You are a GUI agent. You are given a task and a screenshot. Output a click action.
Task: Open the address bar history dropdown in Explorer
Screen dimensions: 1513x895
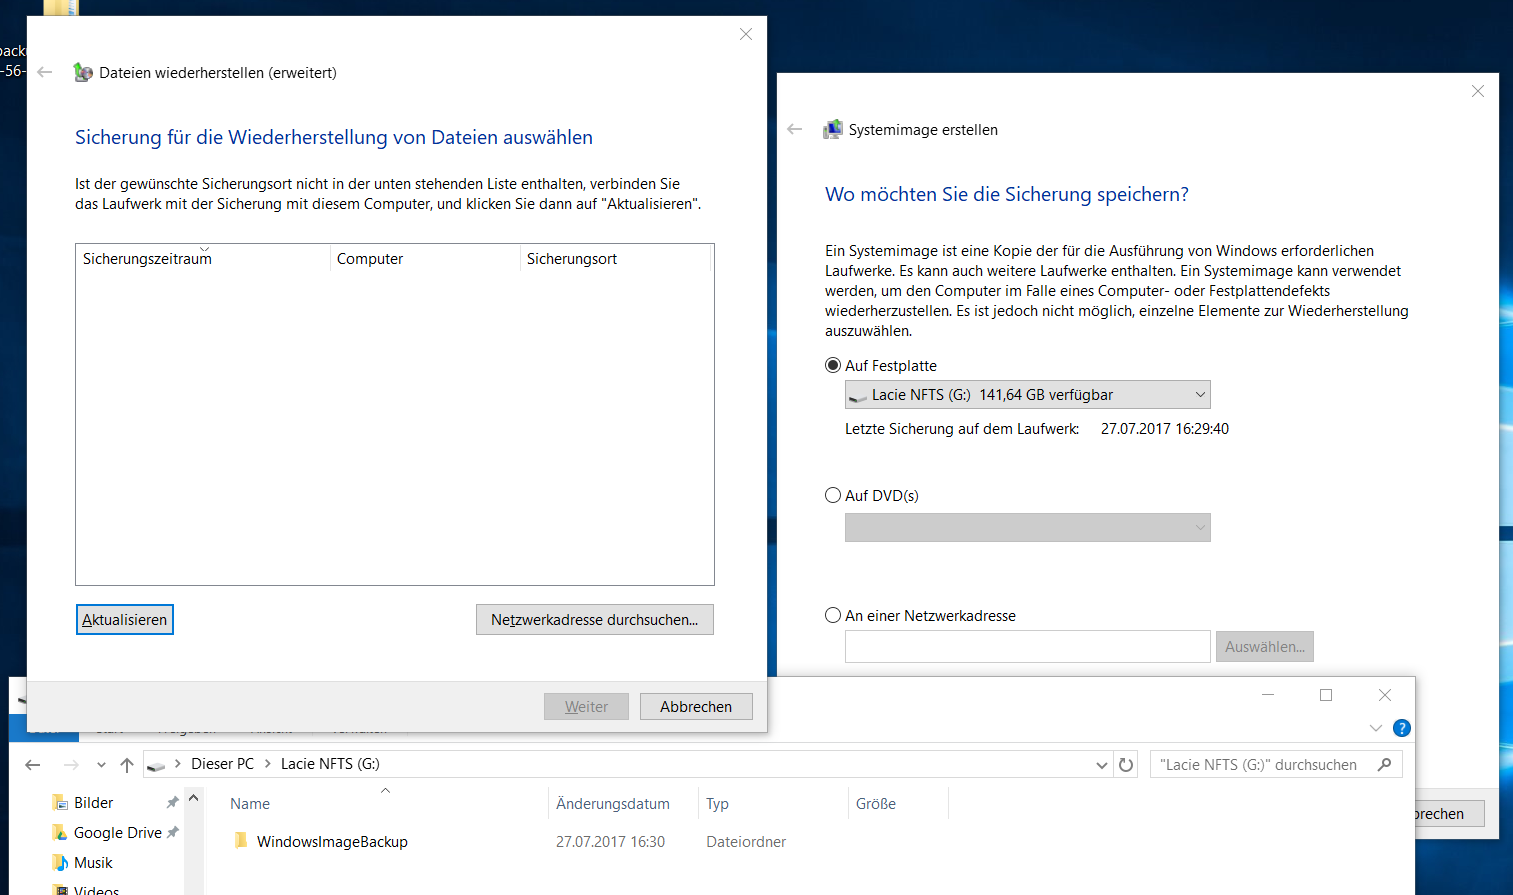pyautogui.click(x=1102, y=765)
